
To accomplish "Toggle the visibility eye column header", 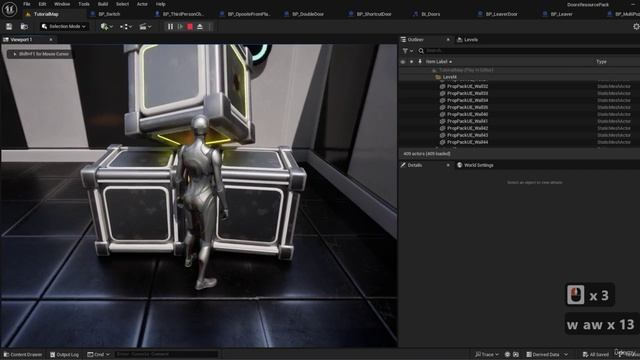I will 403,62.
